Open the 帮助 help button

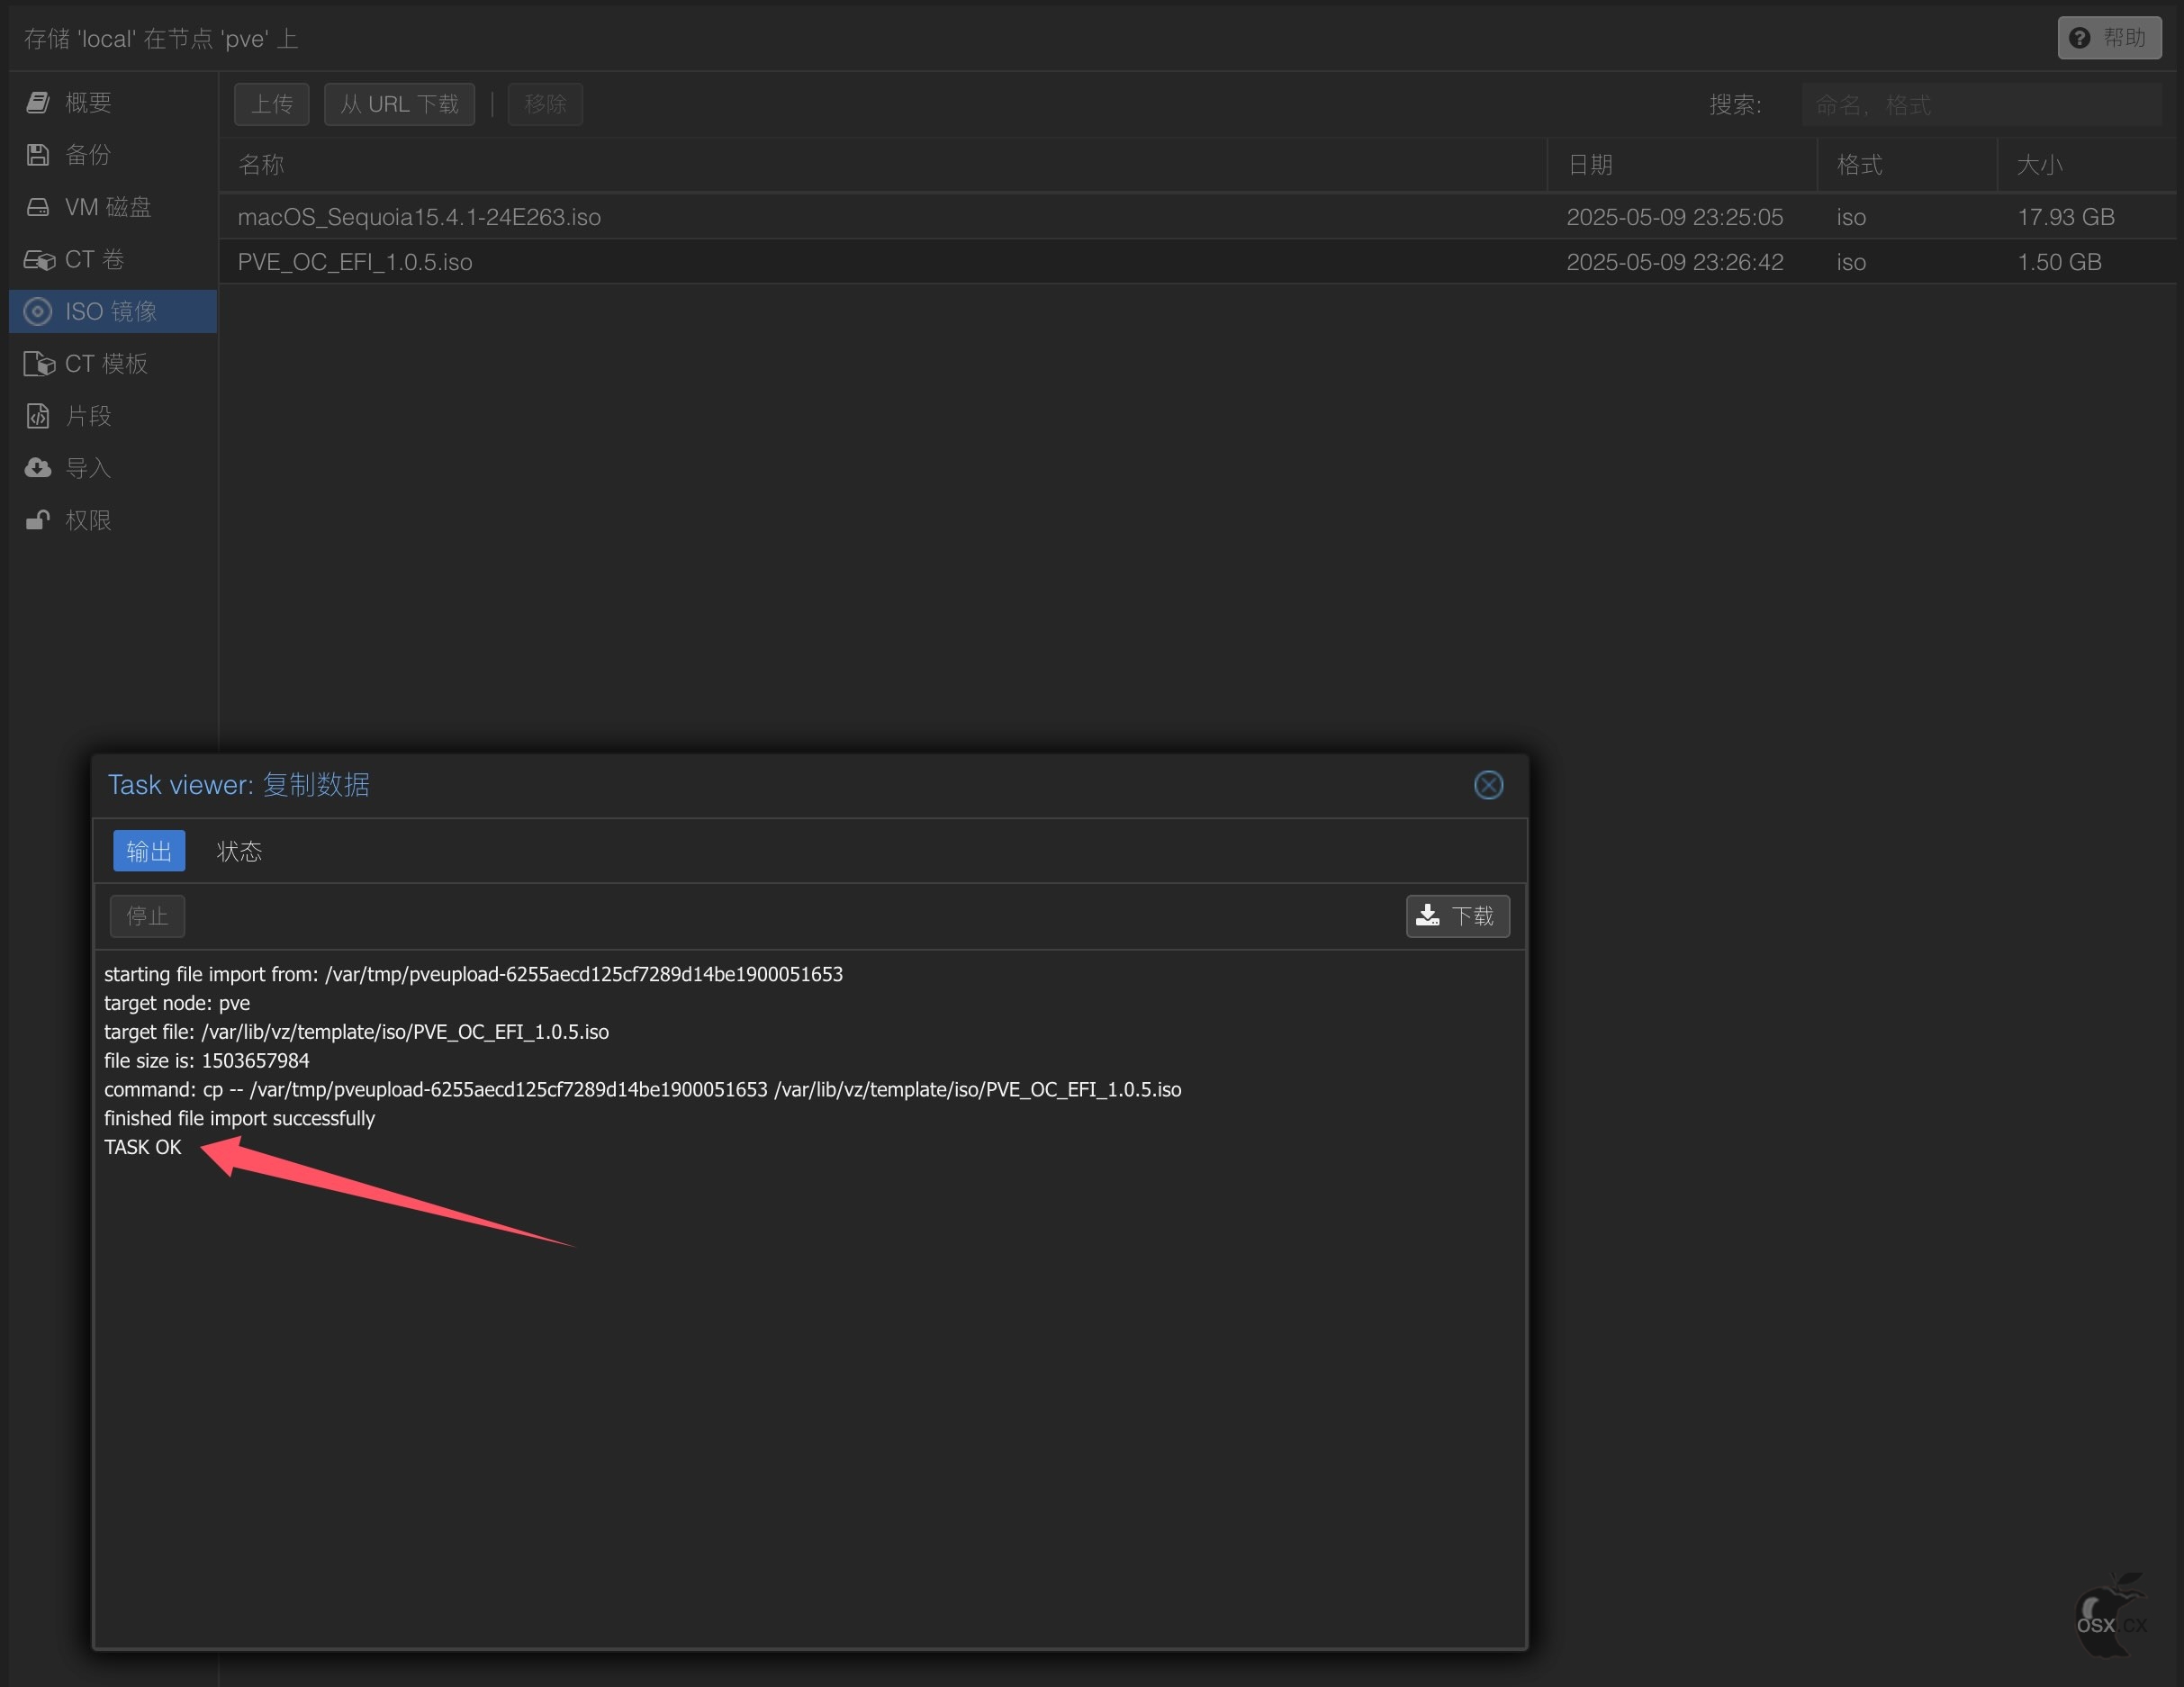(x=2109, y=38)
